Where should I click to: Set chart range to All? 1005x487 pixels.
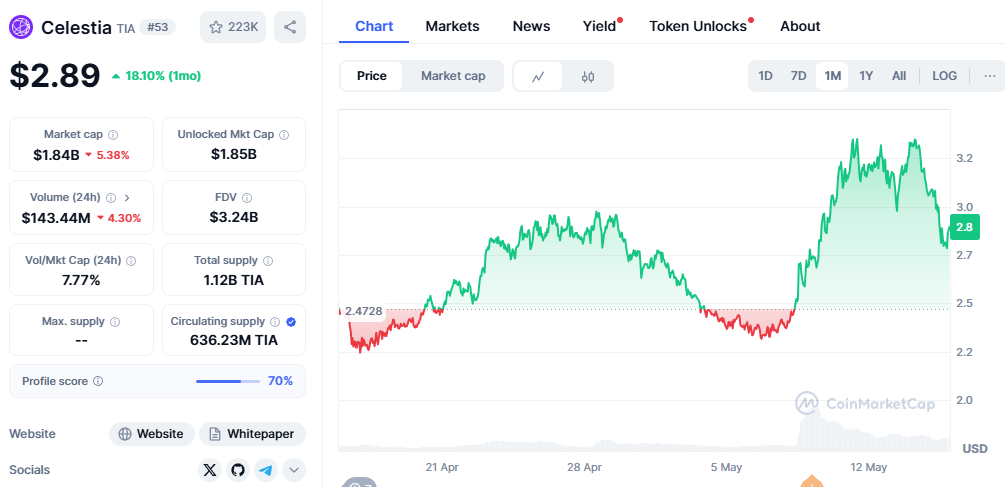(x=899, y=76)
